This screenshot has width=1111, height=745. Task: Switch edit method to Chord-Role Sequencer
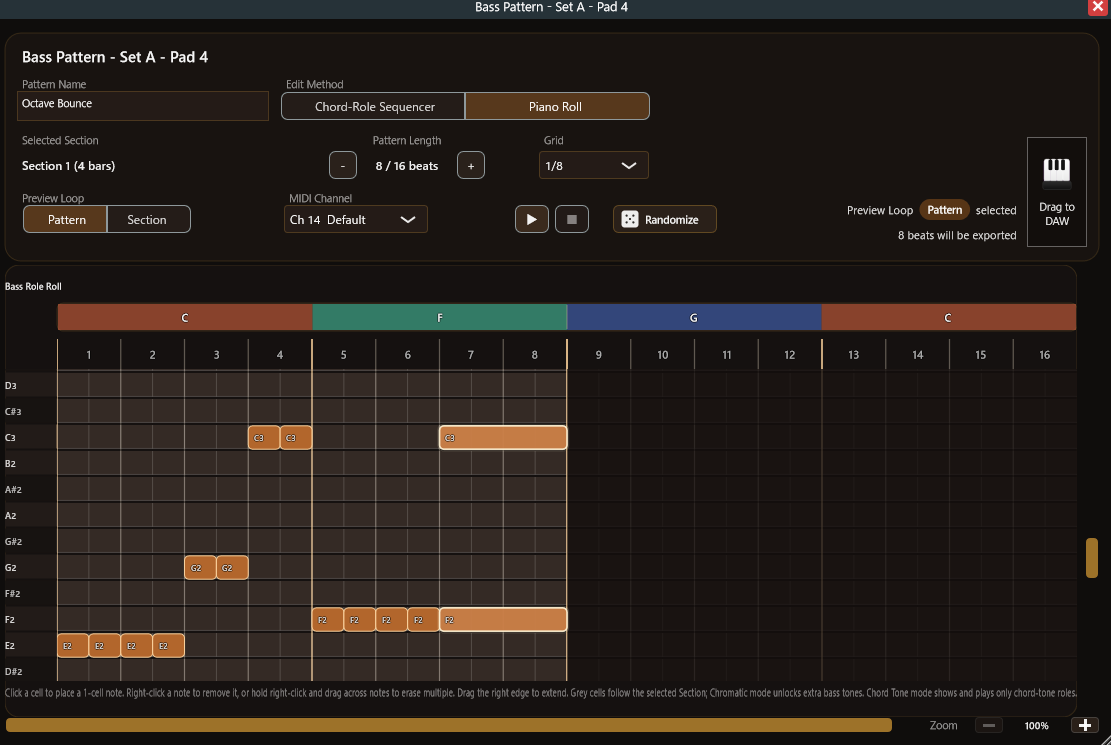[373, 106]
